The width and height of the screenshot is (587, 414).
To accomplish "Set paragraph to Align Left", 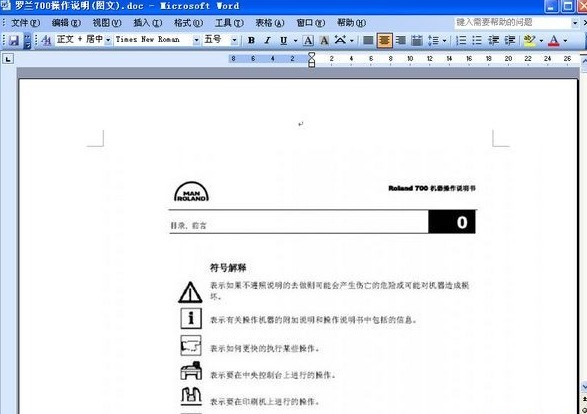I will point(368,40).
